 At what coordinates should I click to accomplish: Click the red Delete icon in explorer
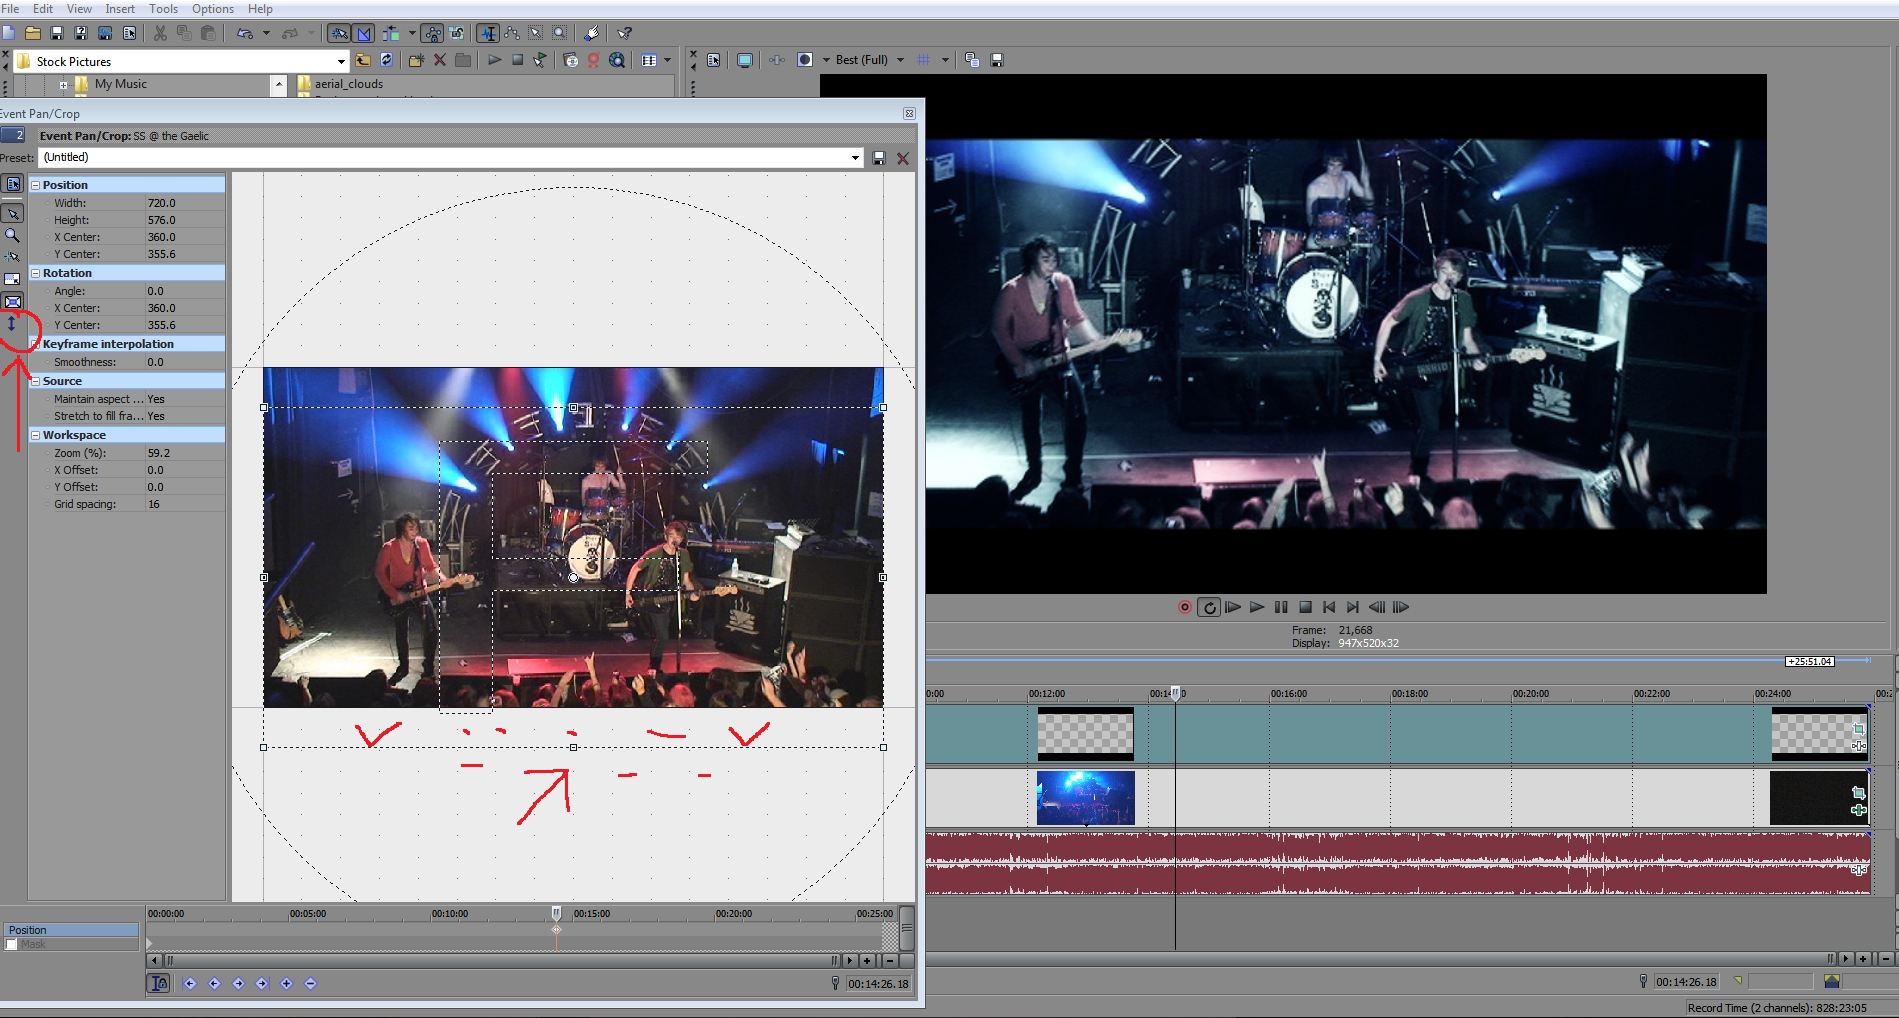pyautogui.click(x=439, y=60)
